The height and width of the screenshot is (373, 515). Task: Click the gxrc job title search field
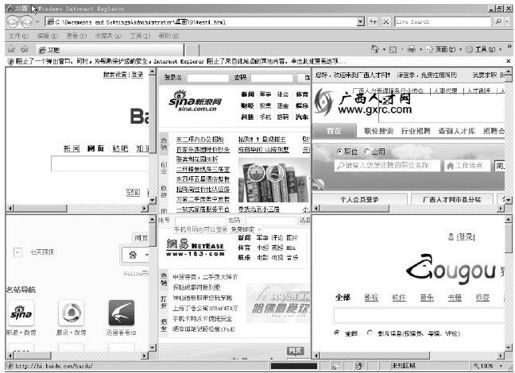pyautogui.click(x=387, y=165)
